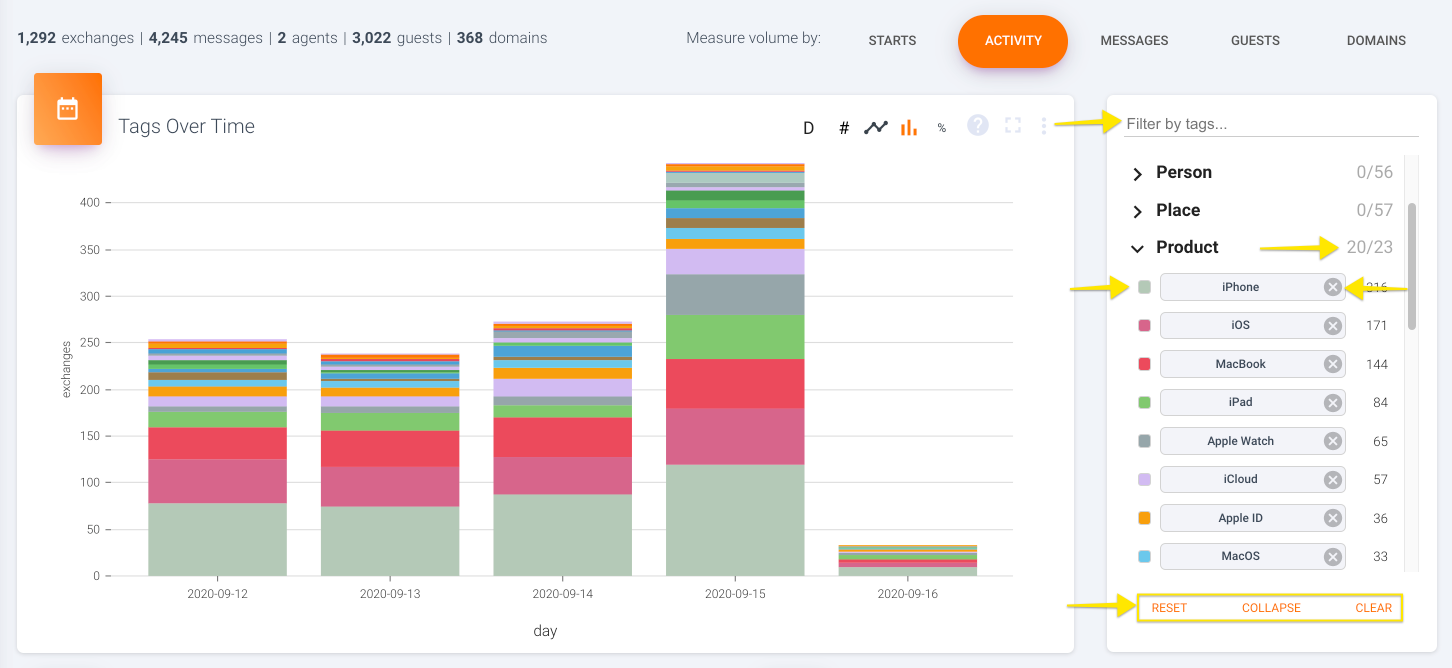The image size is (1452, 668).
Task: Click the Apple Watch tag chip
Action: click(x=1253, y=441)
